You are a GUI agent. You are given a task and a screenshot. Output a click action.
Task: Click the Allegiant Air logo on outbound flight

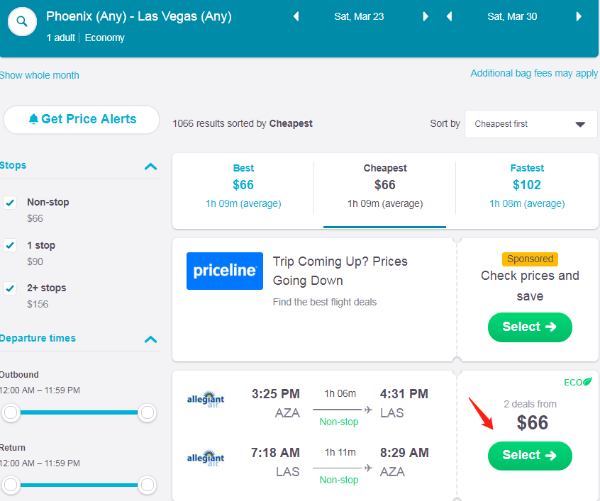pos(205,399)
